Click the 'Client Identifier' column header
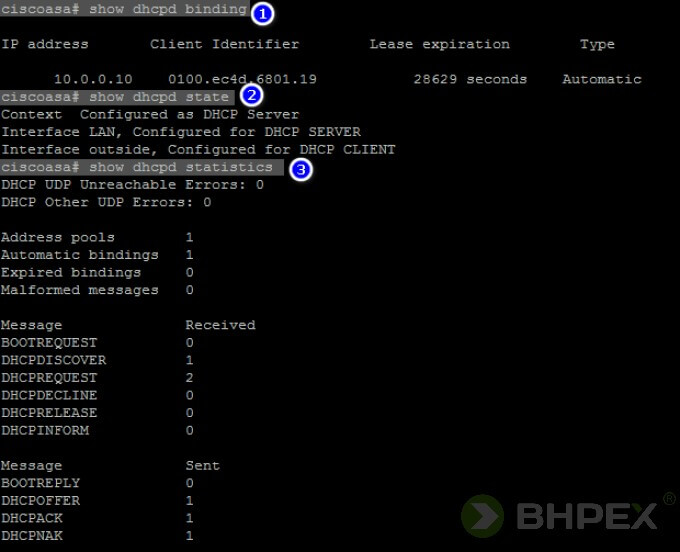 point(224,44)
